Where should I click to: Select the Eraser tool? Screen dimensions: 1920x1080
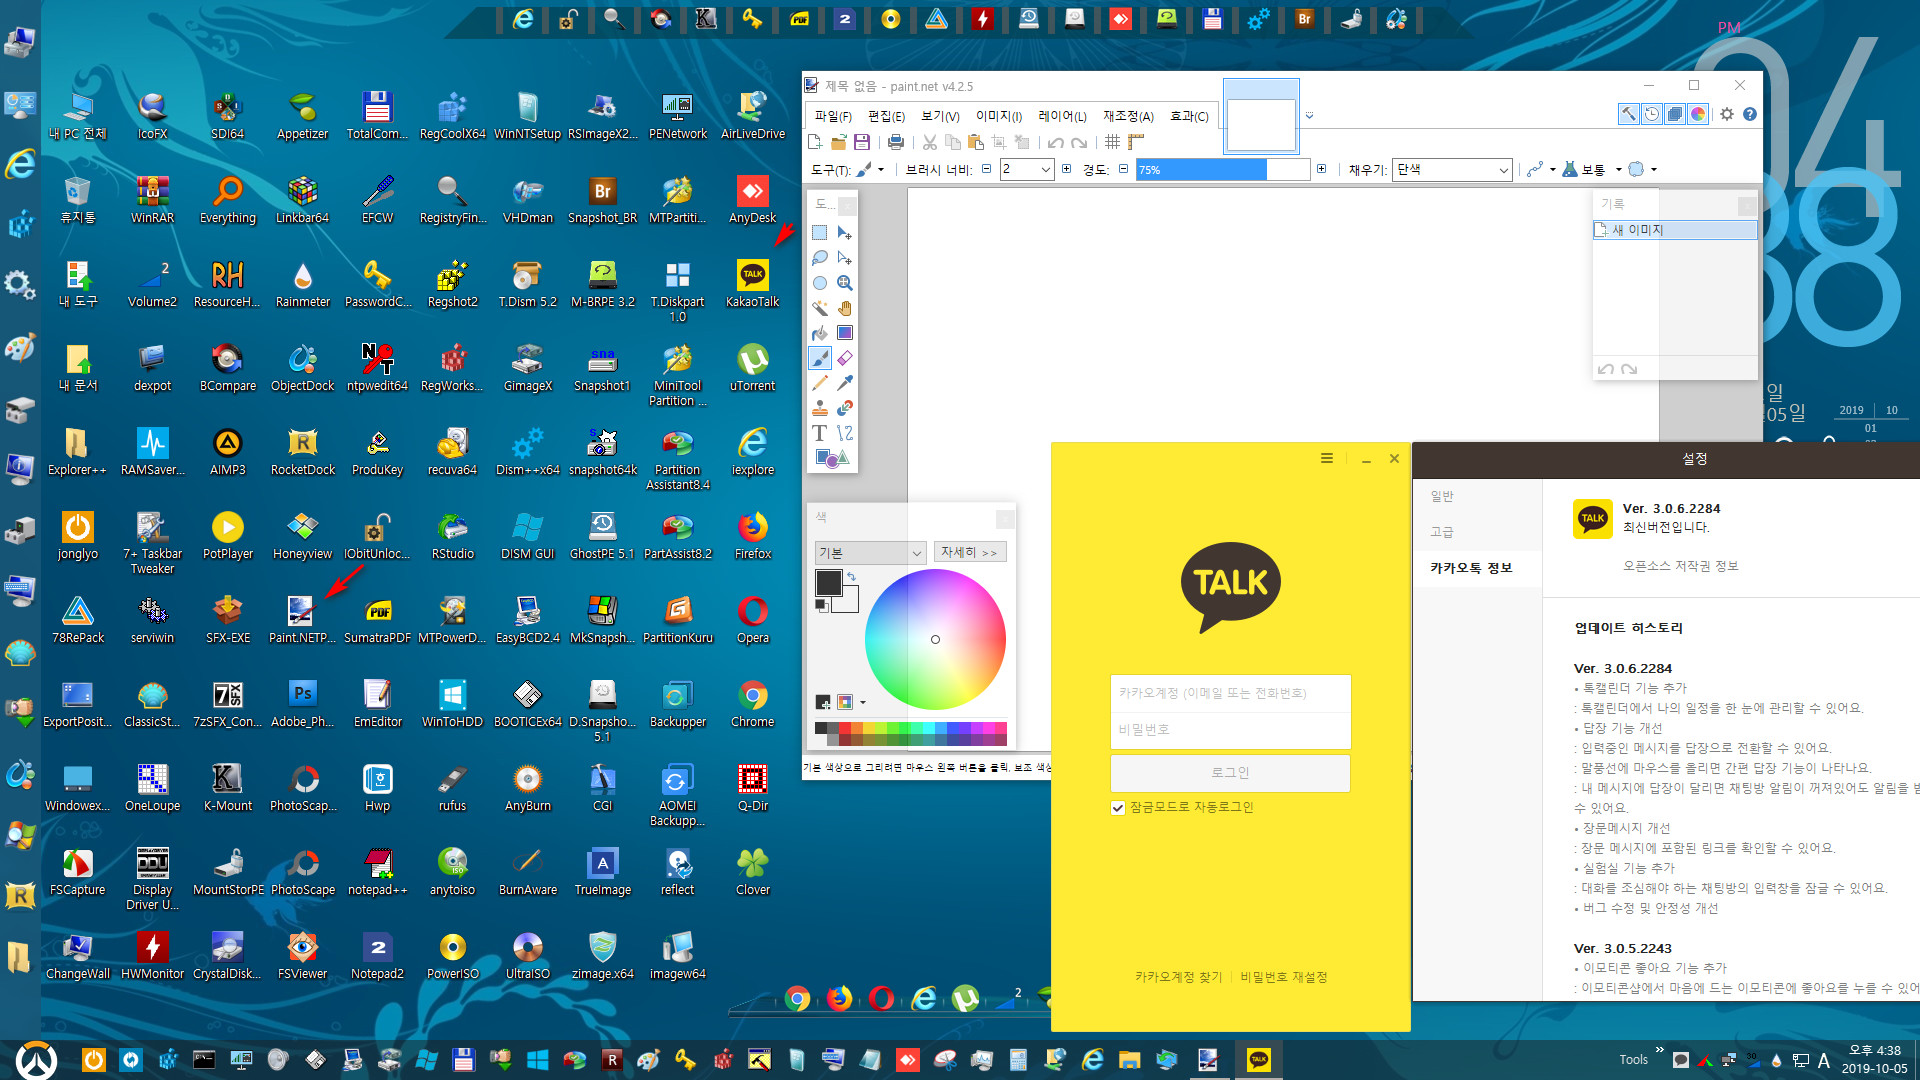(x=845, y=358)
